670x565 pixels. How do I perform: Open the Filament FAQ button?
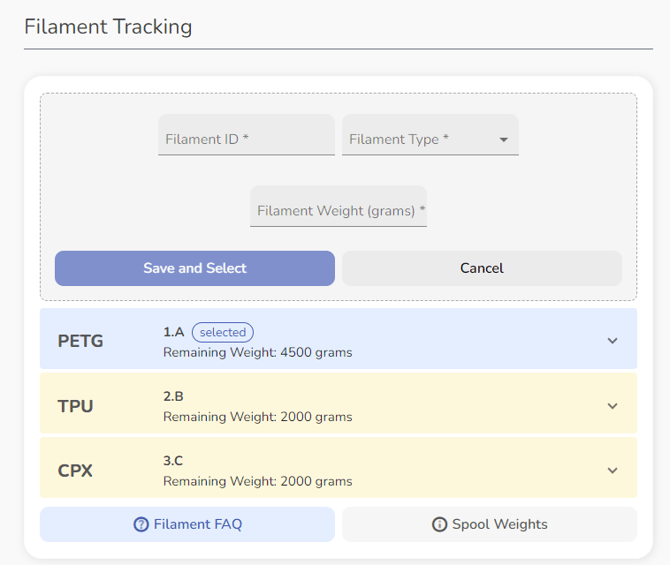click(187, 524)
